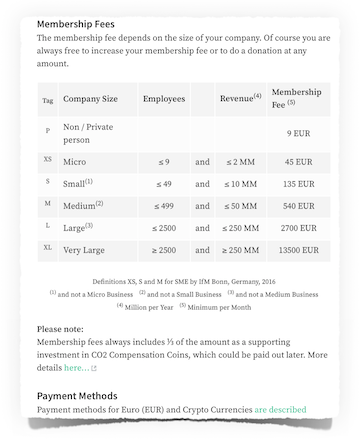Select the 2700 EUR fee cell
This screenshot has width=360, height=444.
coord(299,229)
